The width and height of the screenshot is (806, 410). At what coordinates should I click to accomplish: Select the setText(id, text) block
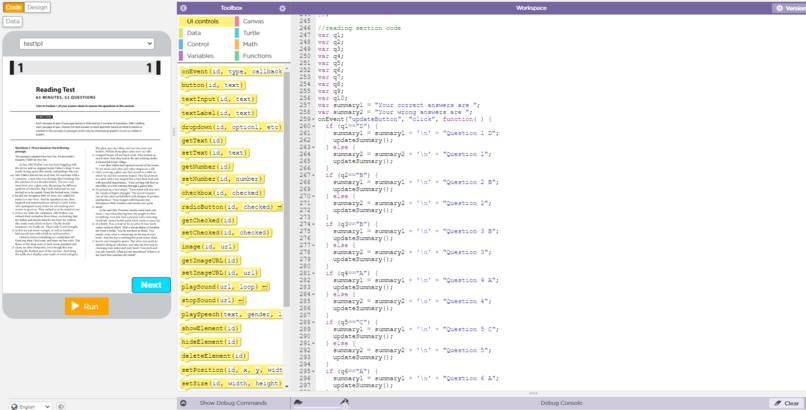click(214, 153)
